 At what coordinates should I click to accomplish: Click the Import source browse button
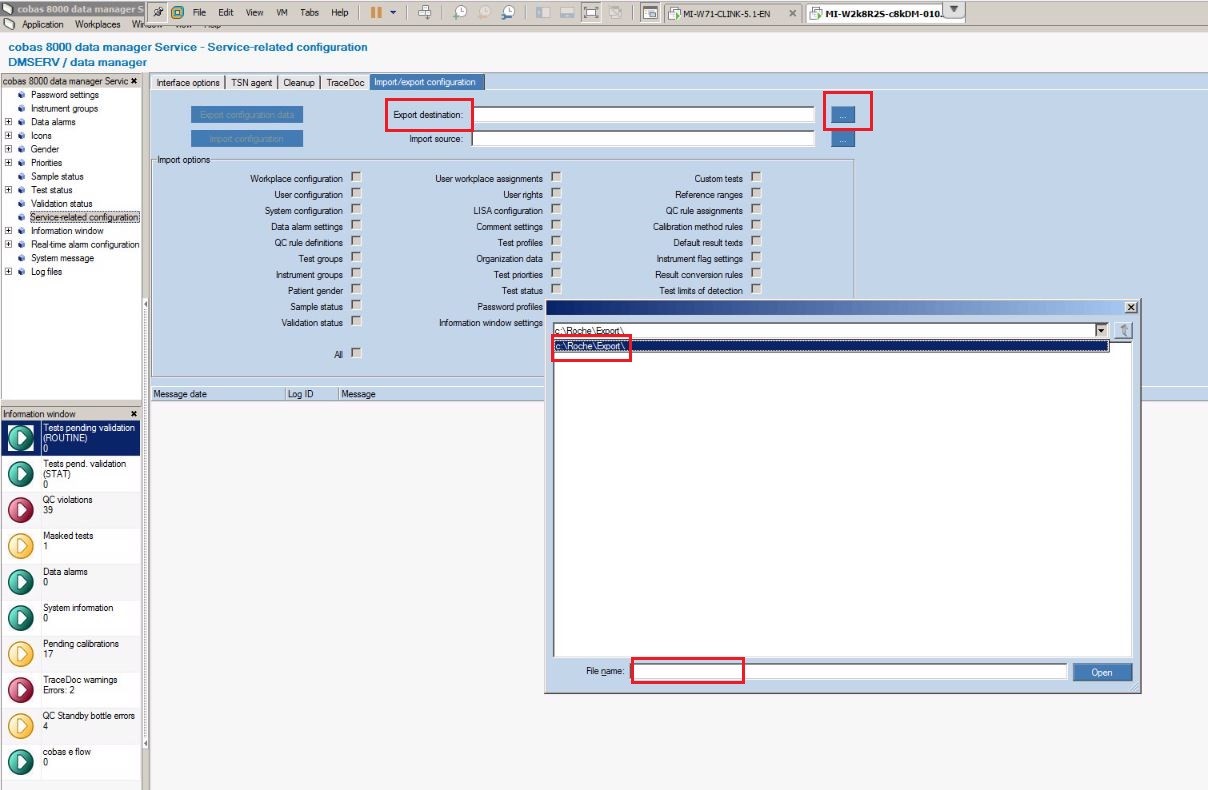[843, 139]
